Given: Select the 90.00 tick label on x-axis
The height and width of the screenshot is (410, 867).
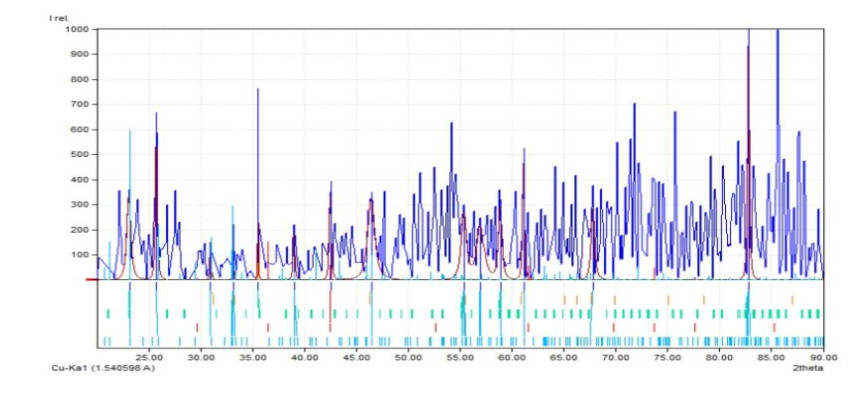Looking at the screenshot, I should tap(822, 357).
